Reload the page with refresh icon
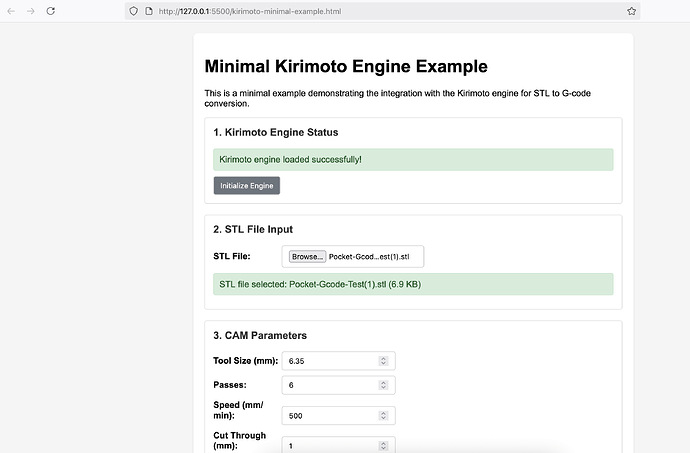690x453 pixels. coord(51,11)
